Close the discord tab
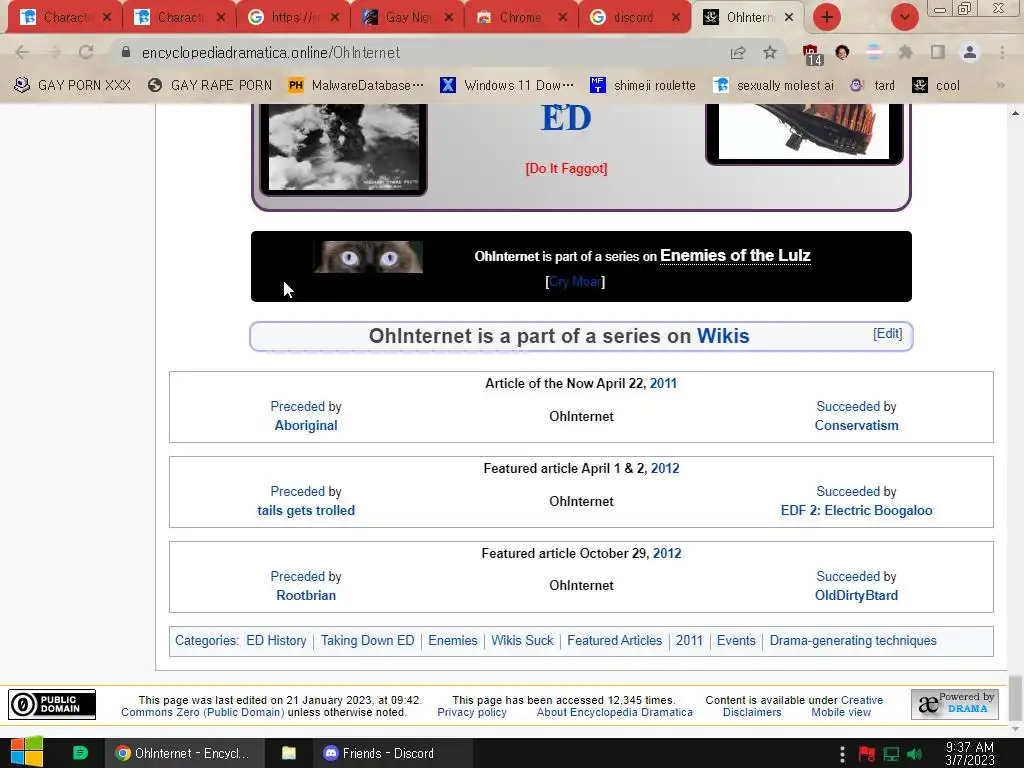The height and width of the screenshot is (768, 1024). 677,17
